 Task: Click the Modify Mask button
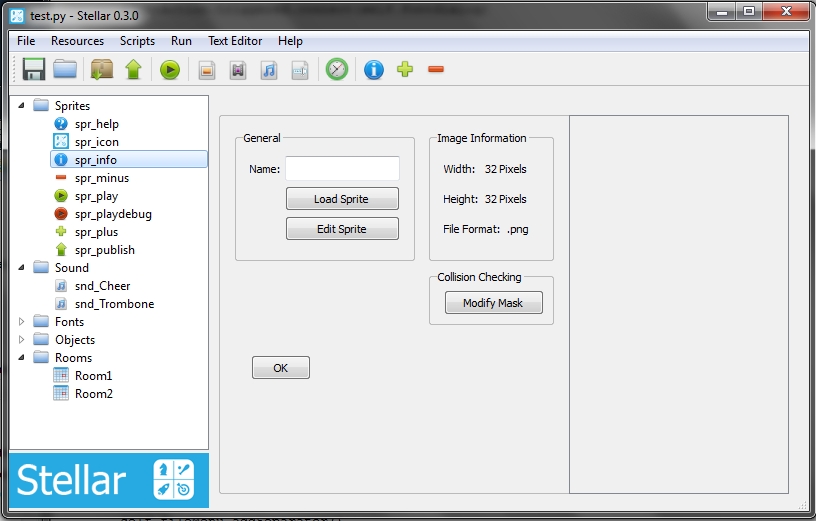pos(493,303)
